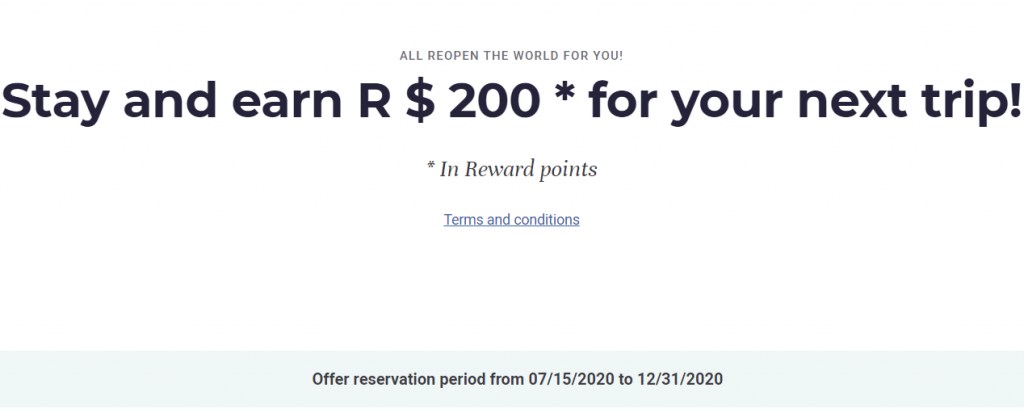Click 'next trip!' at the headline end
This screenshot has width=1024, height=413.
click(x=908, y=101)
